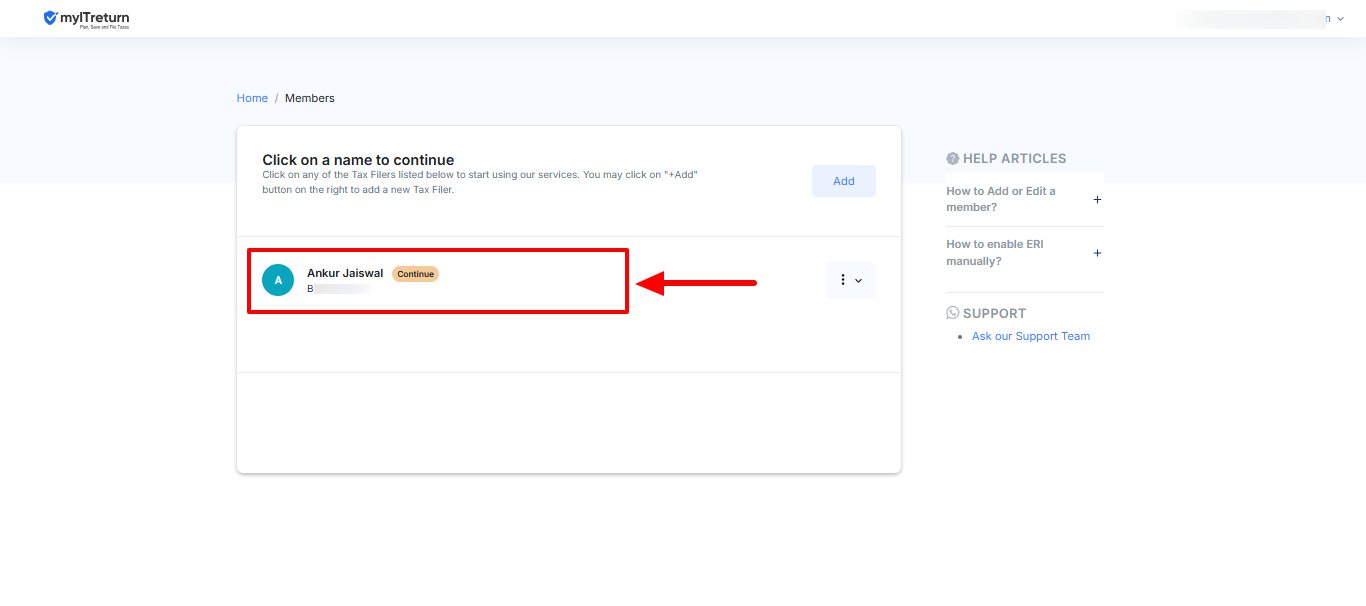Expand 'How to enable ERI manually?' article

(x=1025, y=253)
